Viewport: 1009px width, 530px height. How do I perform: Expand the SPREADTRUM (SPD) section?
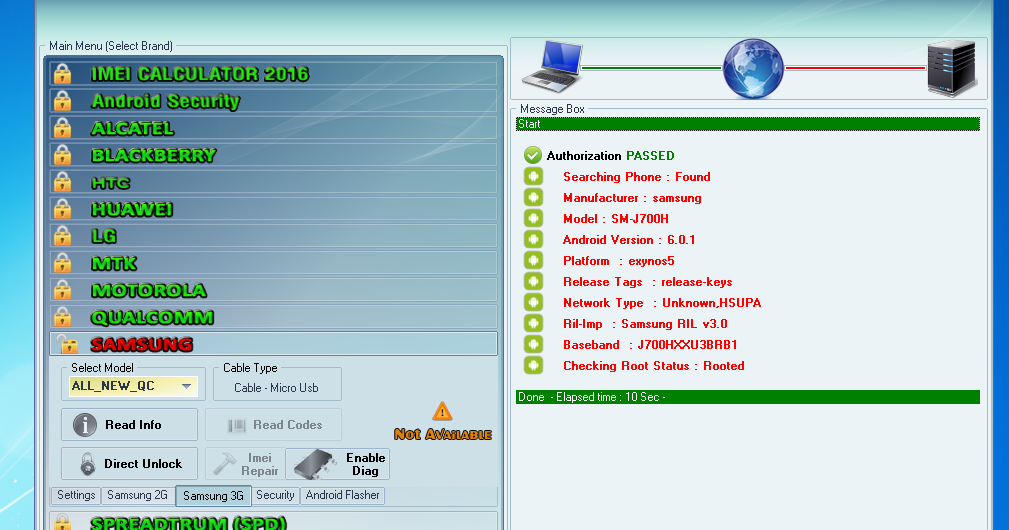273,522
